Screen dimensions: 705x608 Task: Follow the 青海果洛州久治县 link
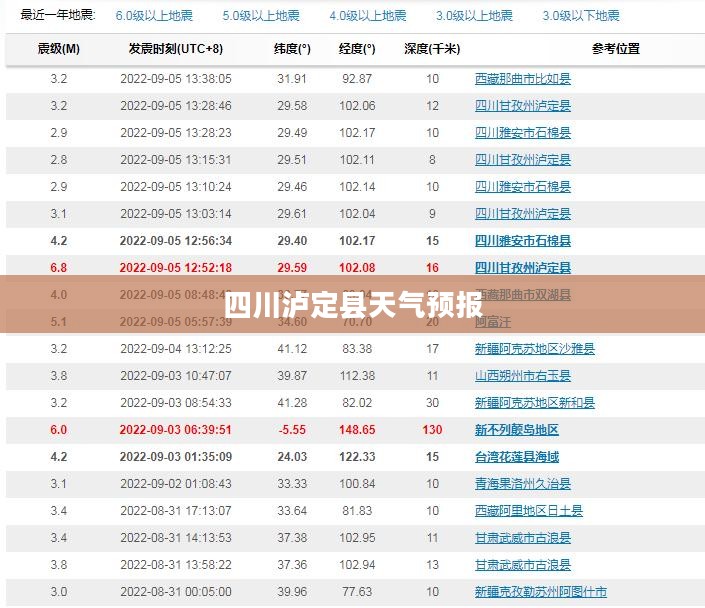[523, 484]
